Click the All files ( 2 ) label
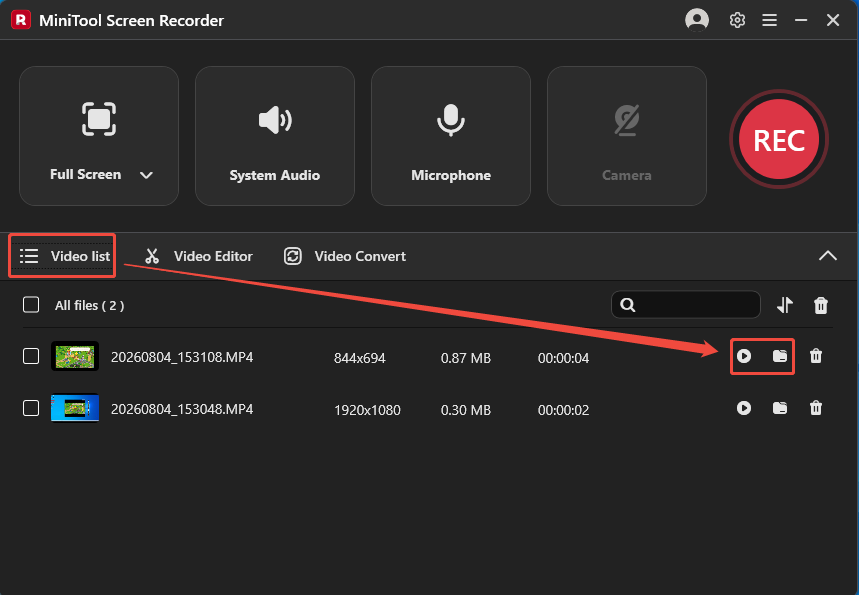The height and width of the screenshot is (595, 859). point(89,306)
